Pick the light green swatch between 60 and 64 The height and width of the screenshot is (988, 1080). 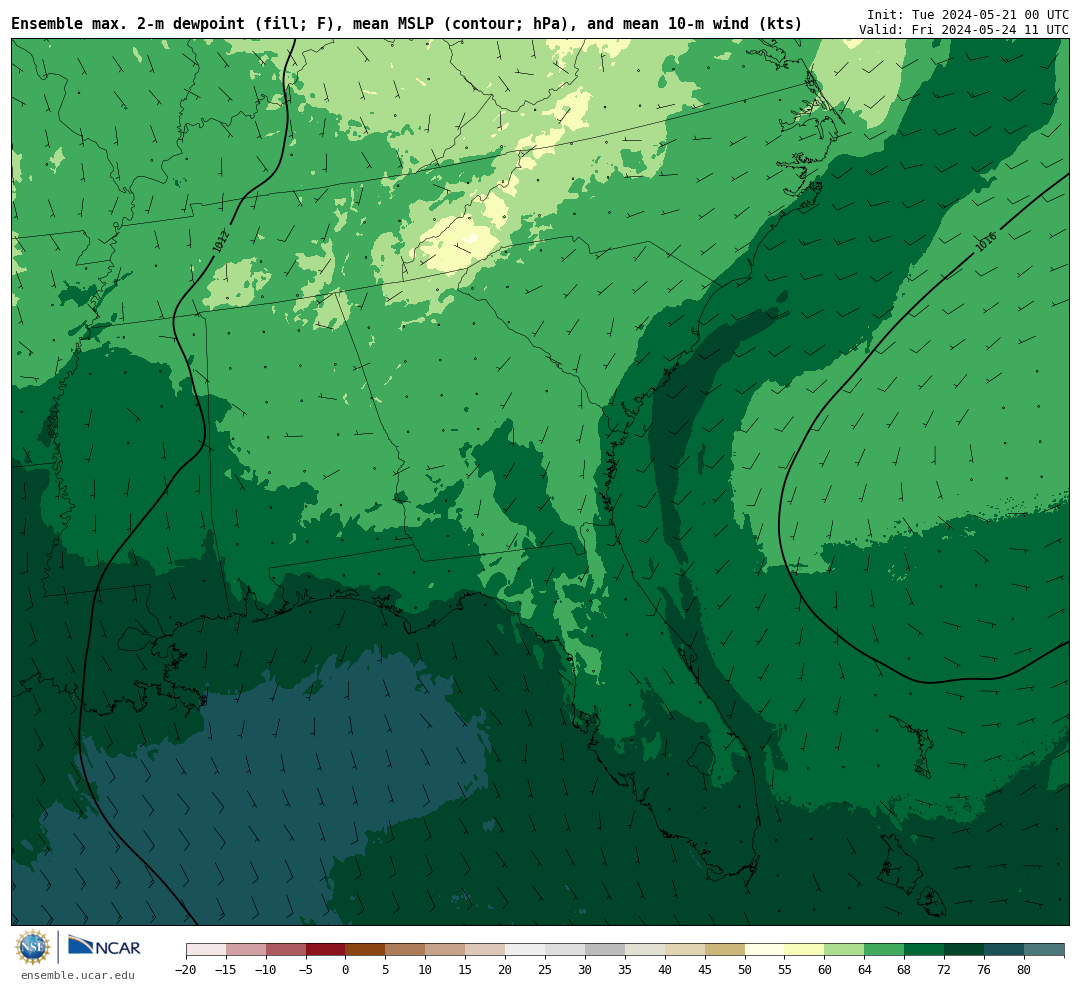(845, 950)
